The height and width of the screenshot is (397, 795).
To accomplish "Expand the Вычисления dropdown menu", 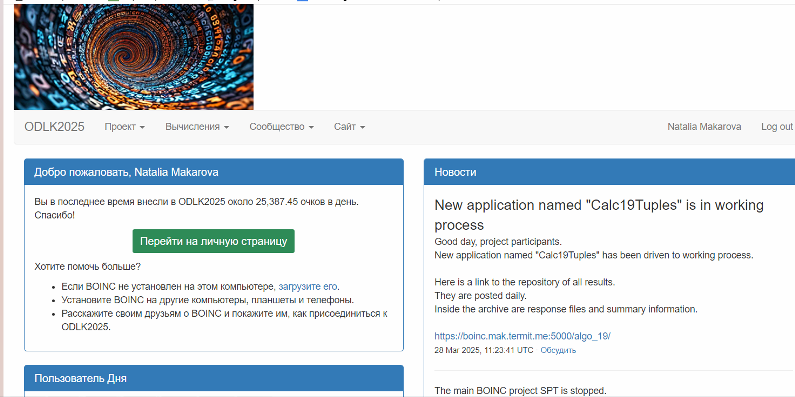I will coord(197,127).
